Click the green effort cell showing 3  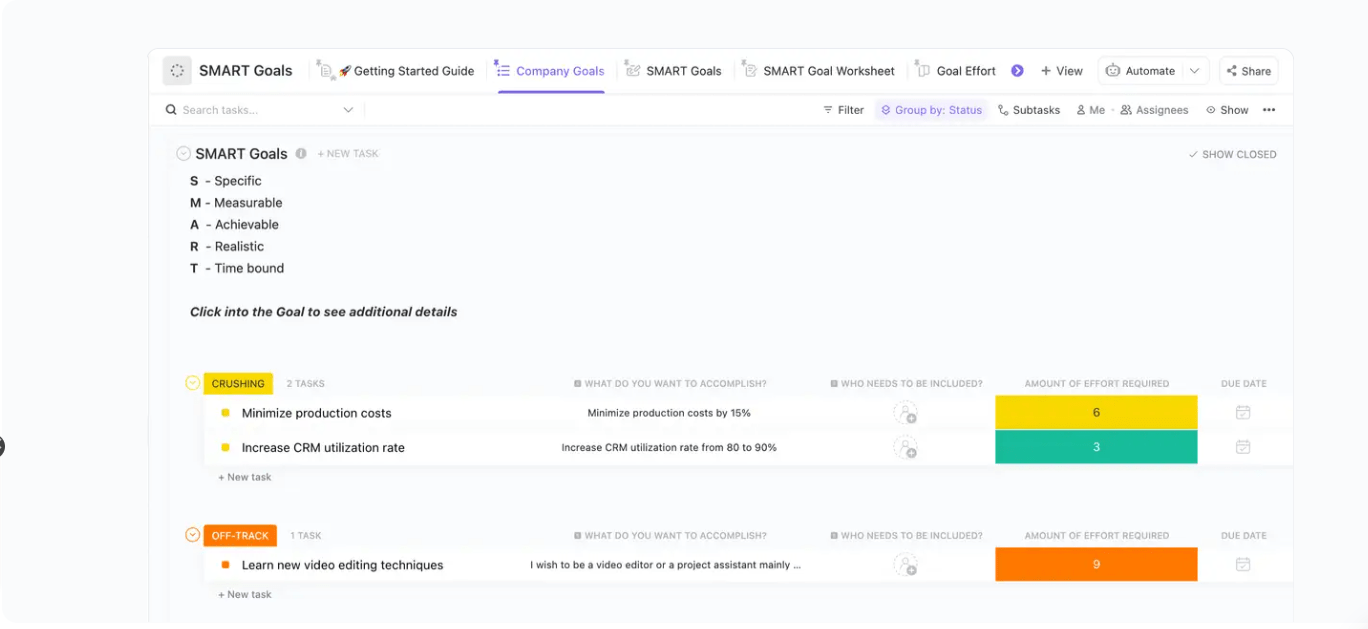click(1096, 447)
